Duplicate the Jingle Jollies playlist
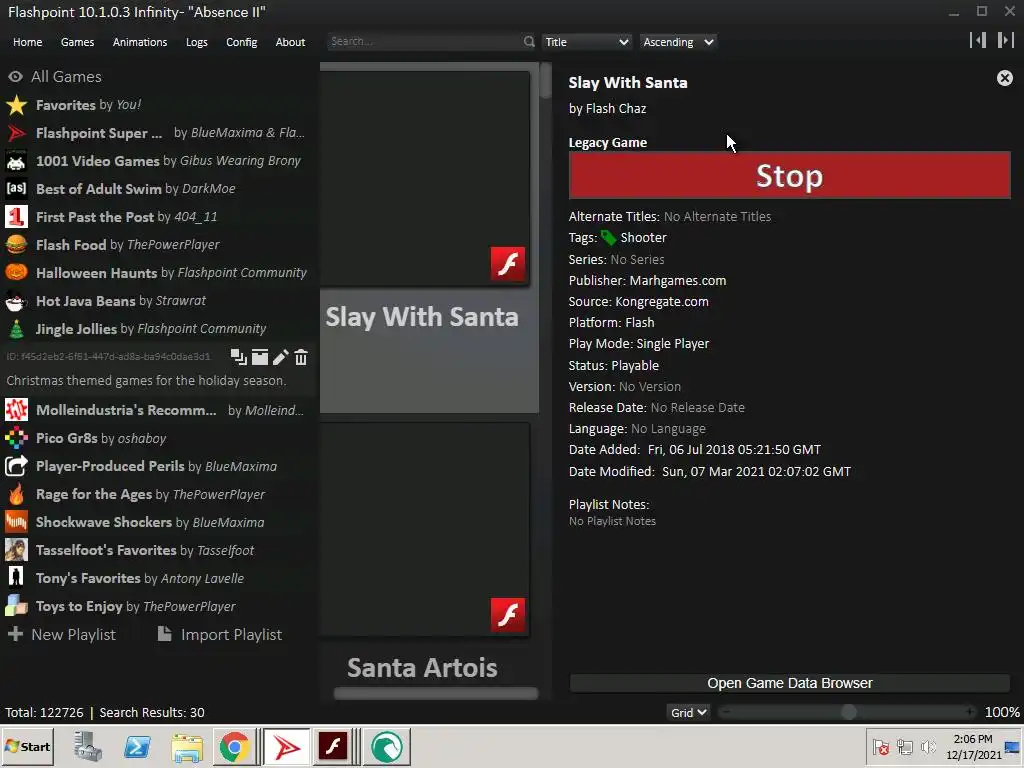Image resolution: width=1024 pixels, height=768 pixels. click(x=238, y=357)
